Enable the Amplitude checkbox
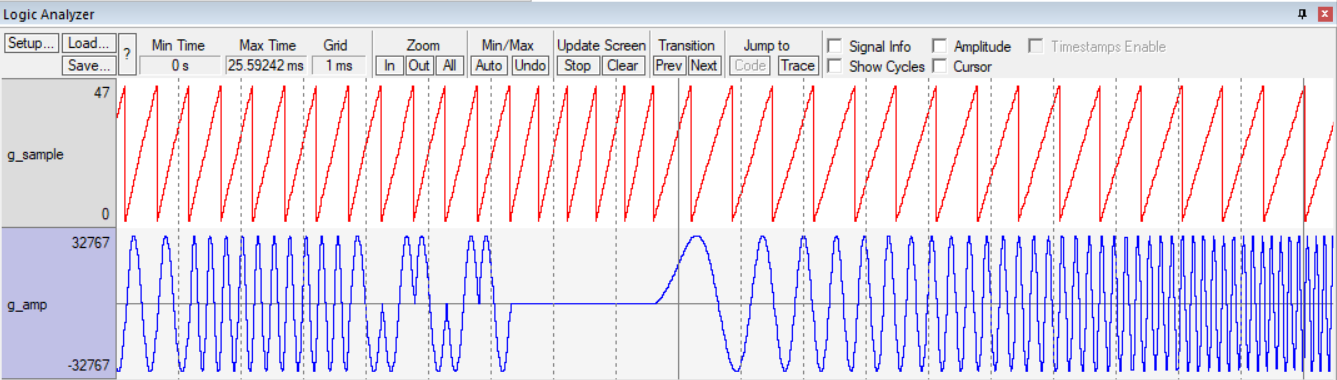This screenshot has height=380, width=1337. [939, 46]
